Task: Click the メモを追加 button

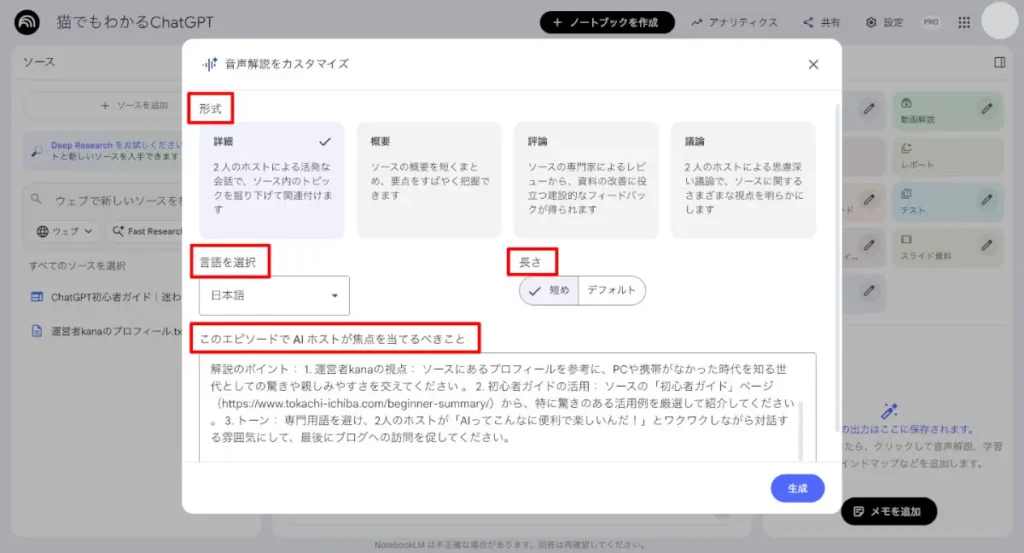Action: click(x=889, y=511)
